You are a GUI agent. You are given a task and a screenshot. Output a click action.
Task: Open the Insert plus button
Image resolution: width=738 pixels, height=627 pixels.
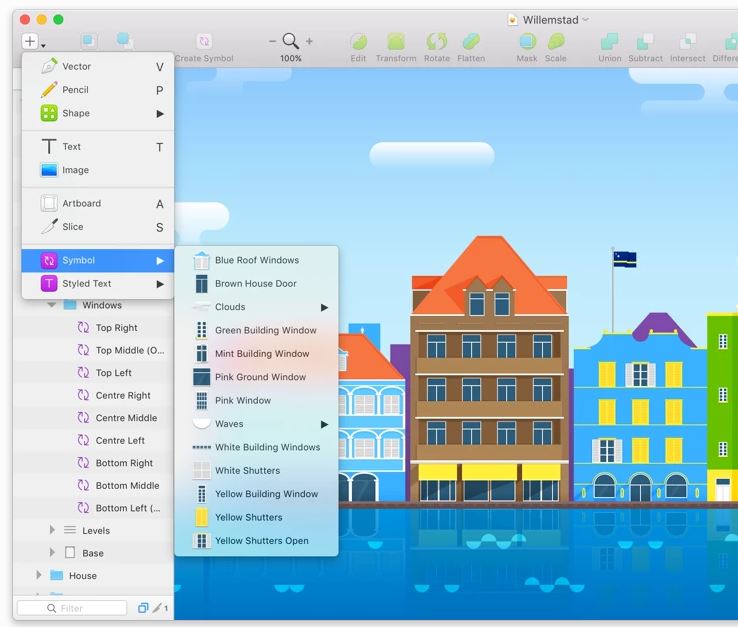pyautogui.click(x=31, y=41)
